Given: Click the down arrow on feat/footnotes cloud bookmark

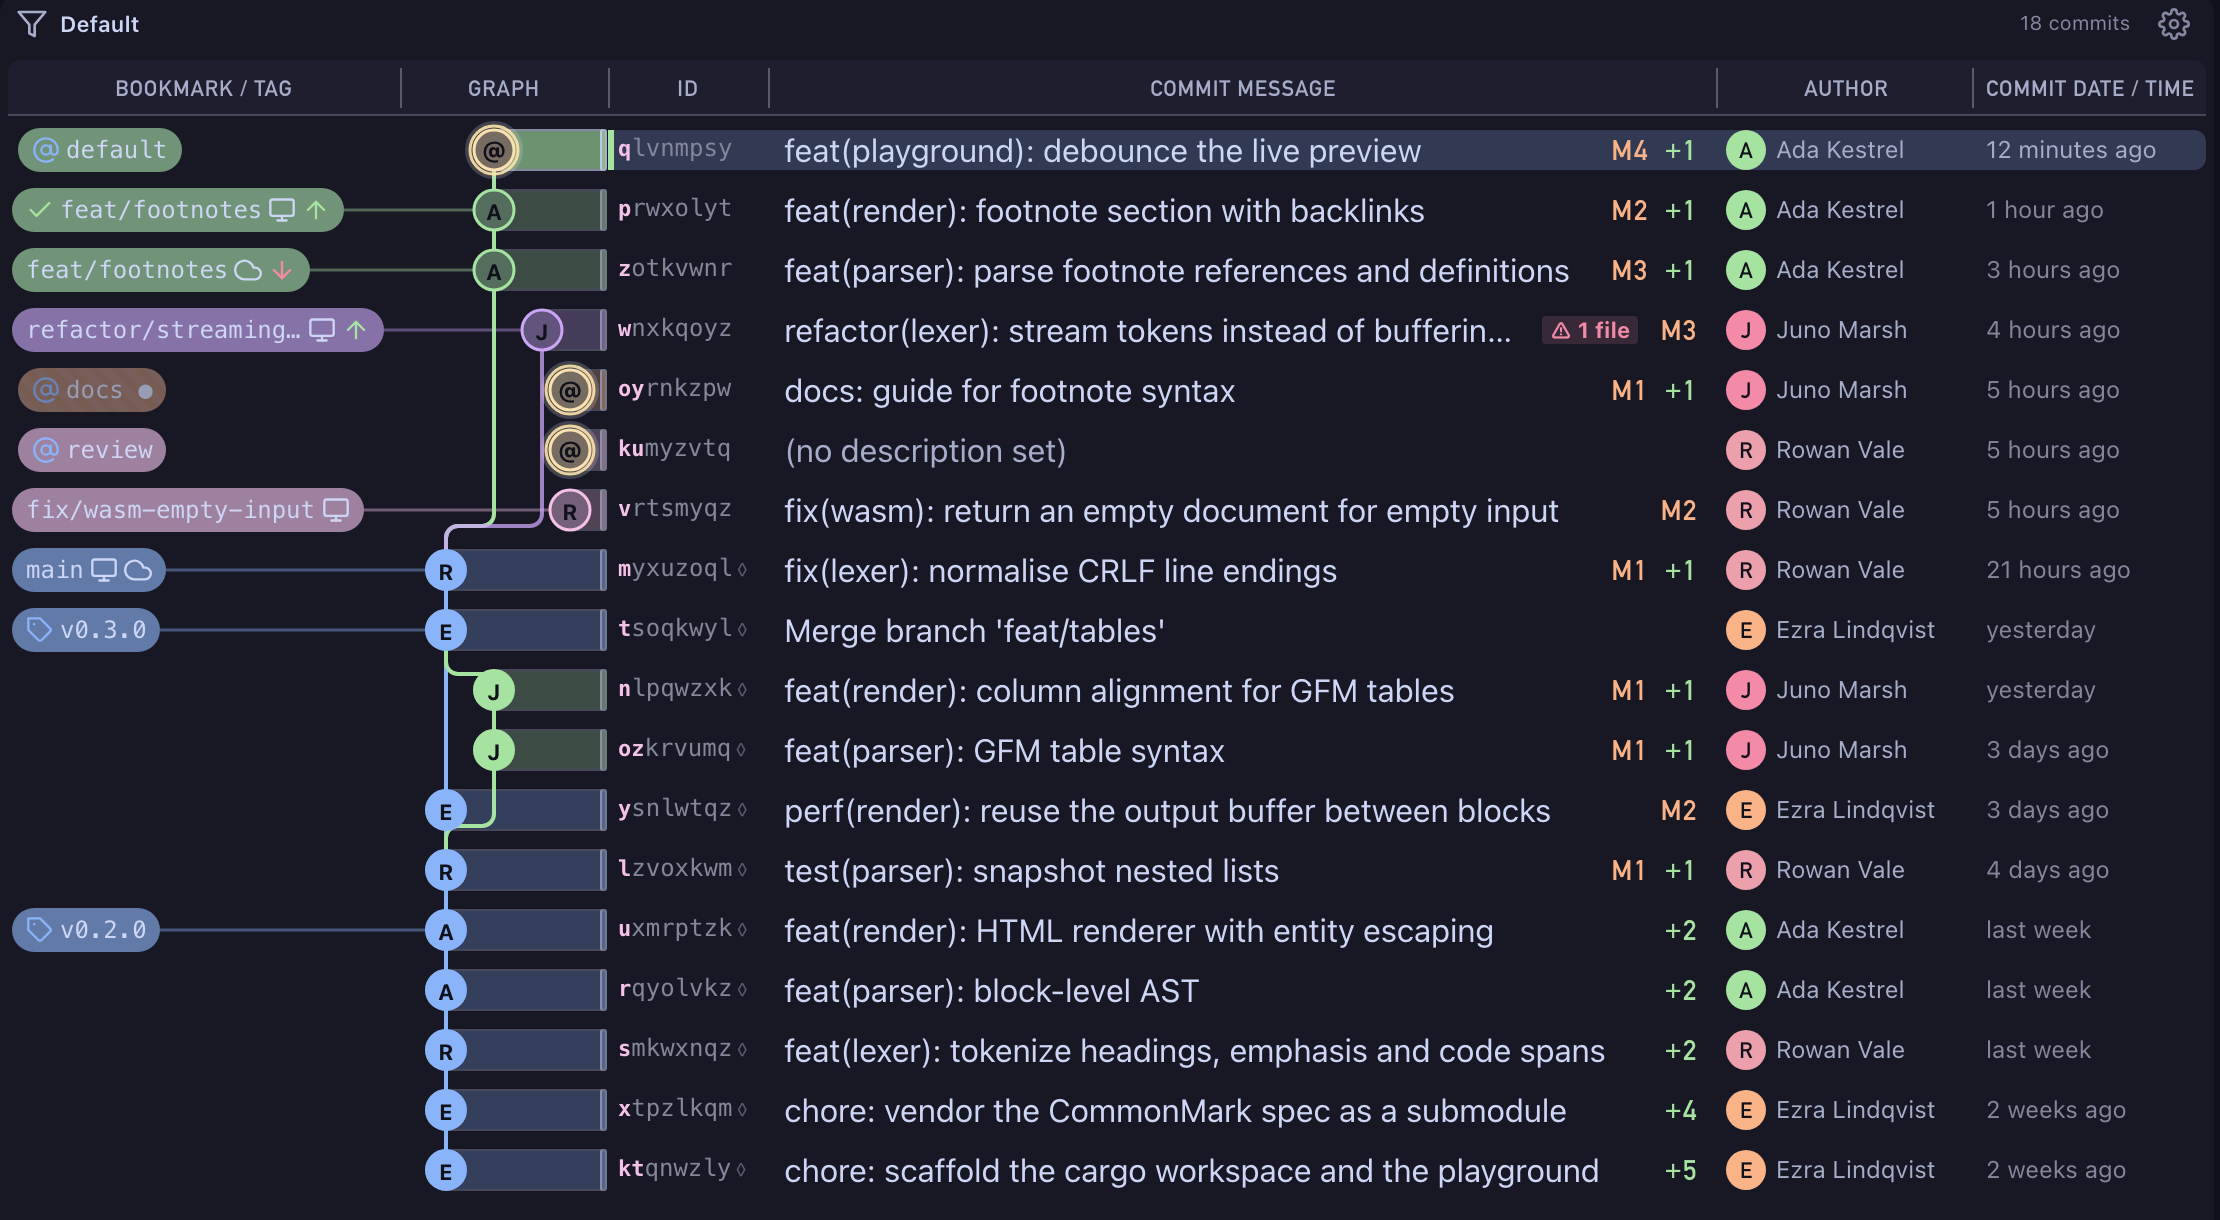Looking at the screenshot, I should (283, 270).
